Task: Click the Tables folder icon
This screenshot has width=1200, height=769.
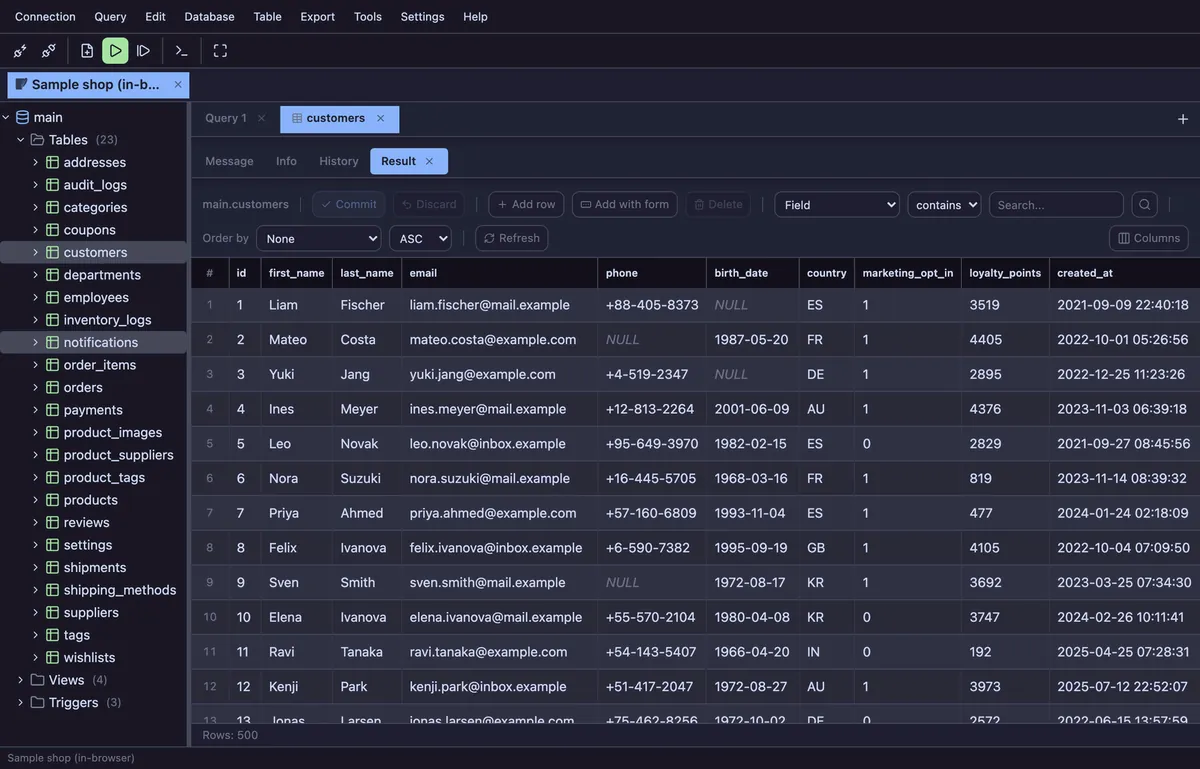Action: 37,140
